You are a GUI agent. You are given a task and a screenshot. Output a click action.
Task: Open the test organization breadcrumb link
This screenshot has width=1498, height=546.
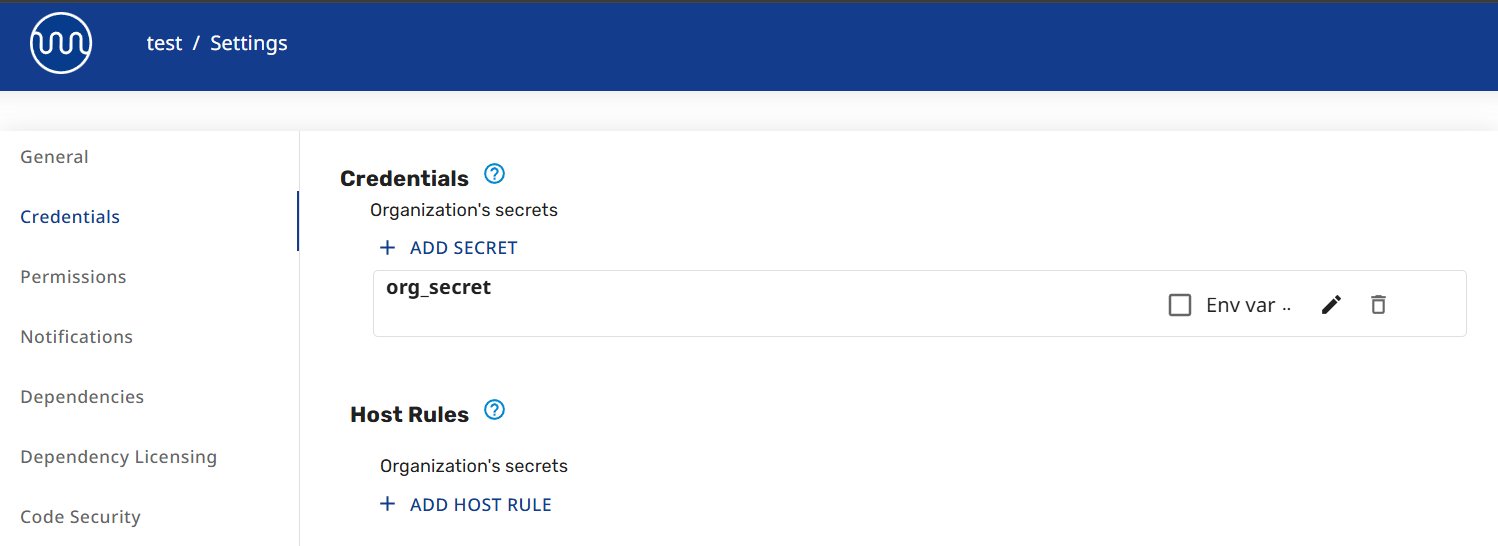click(164, 43)
